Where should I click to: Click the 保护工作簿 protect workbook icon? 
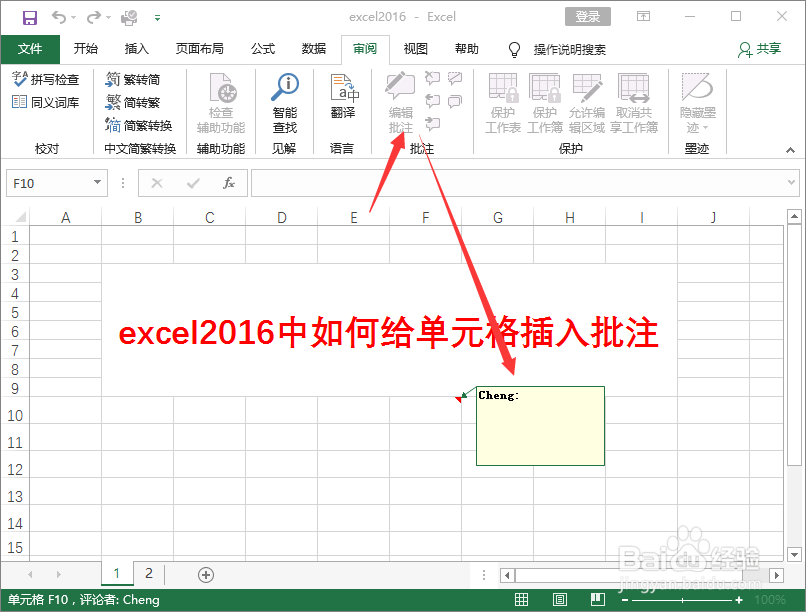[x=545, y=87]
